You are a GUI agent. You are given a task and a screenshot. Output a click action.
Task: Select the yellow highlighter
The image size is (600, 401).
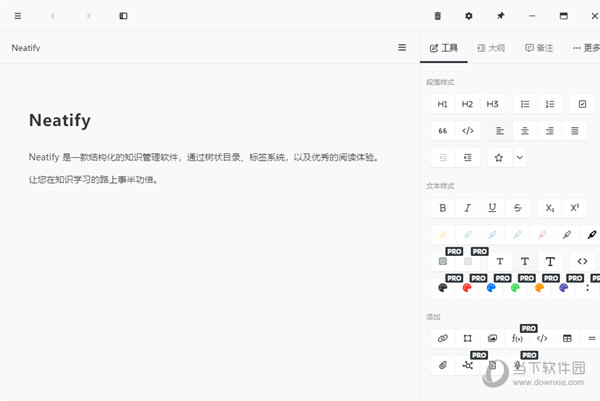[443, 235]
